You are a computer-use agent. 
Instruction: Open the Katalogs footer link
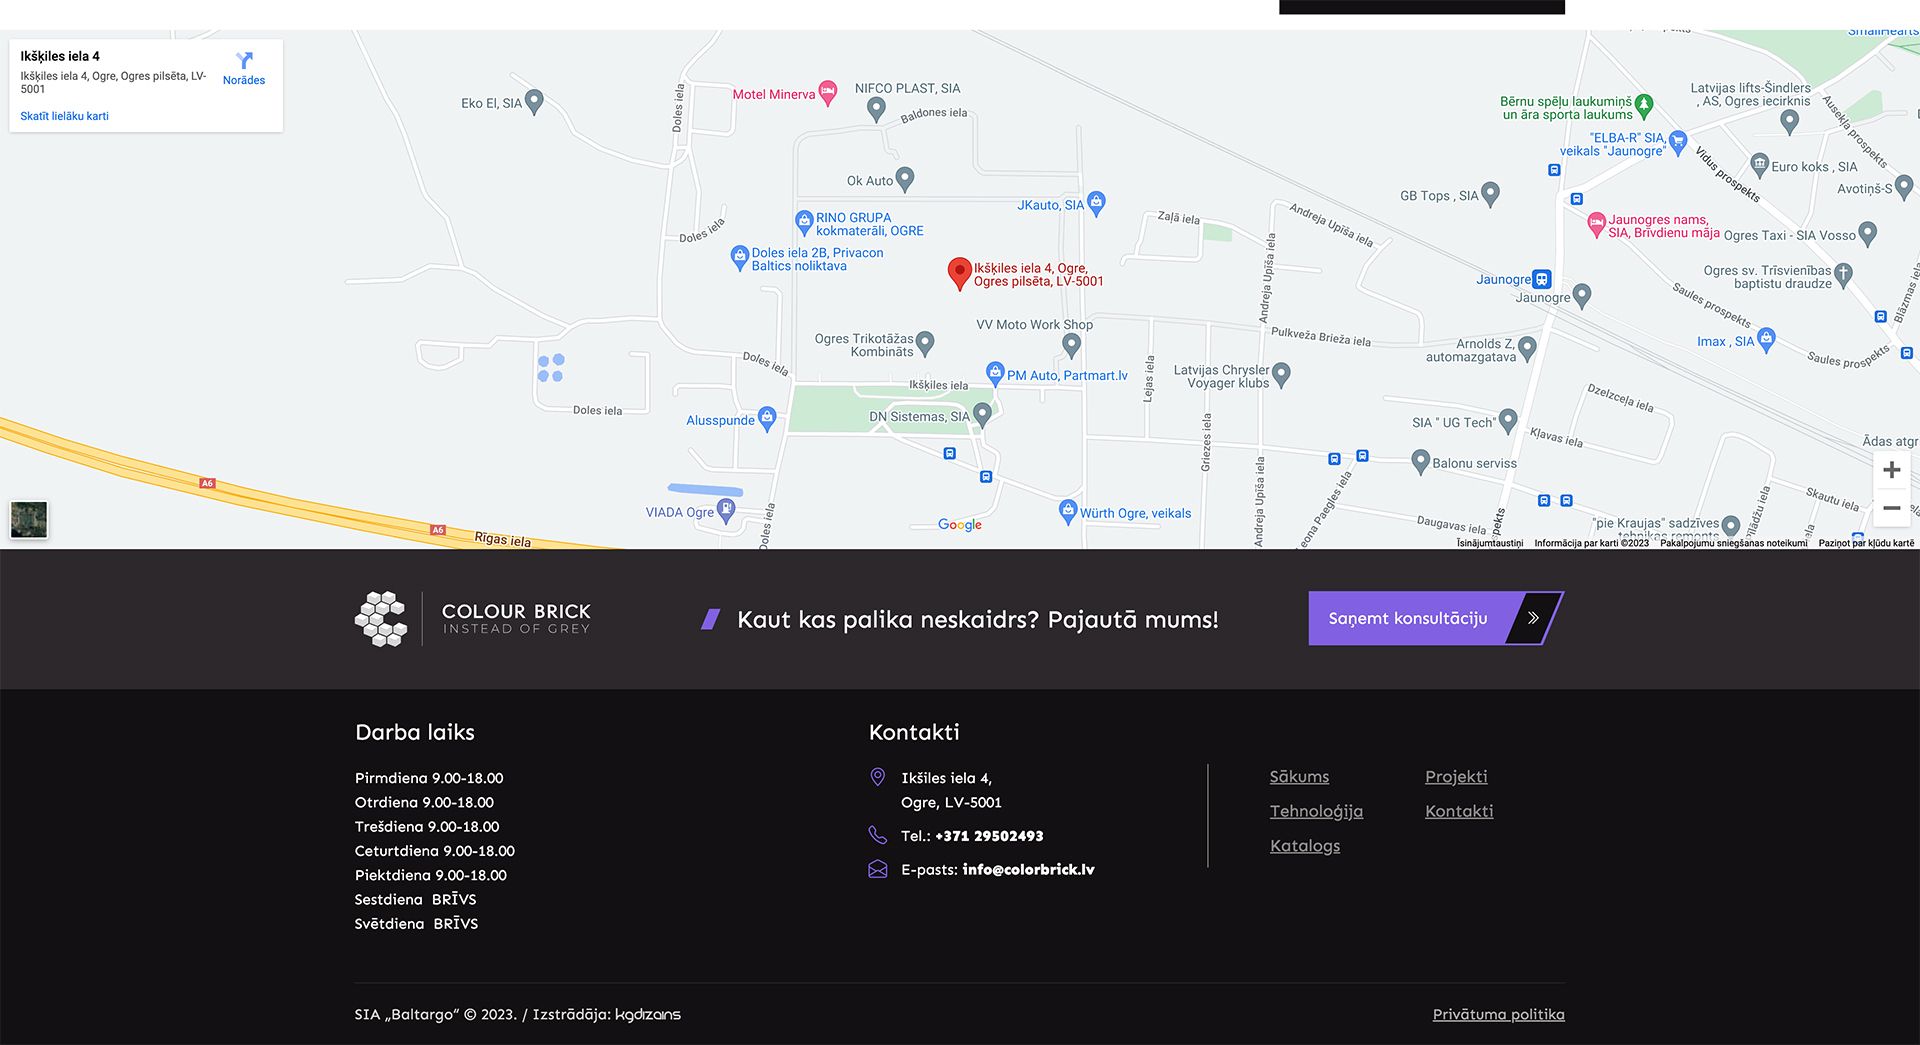(x=1305, y=846)
